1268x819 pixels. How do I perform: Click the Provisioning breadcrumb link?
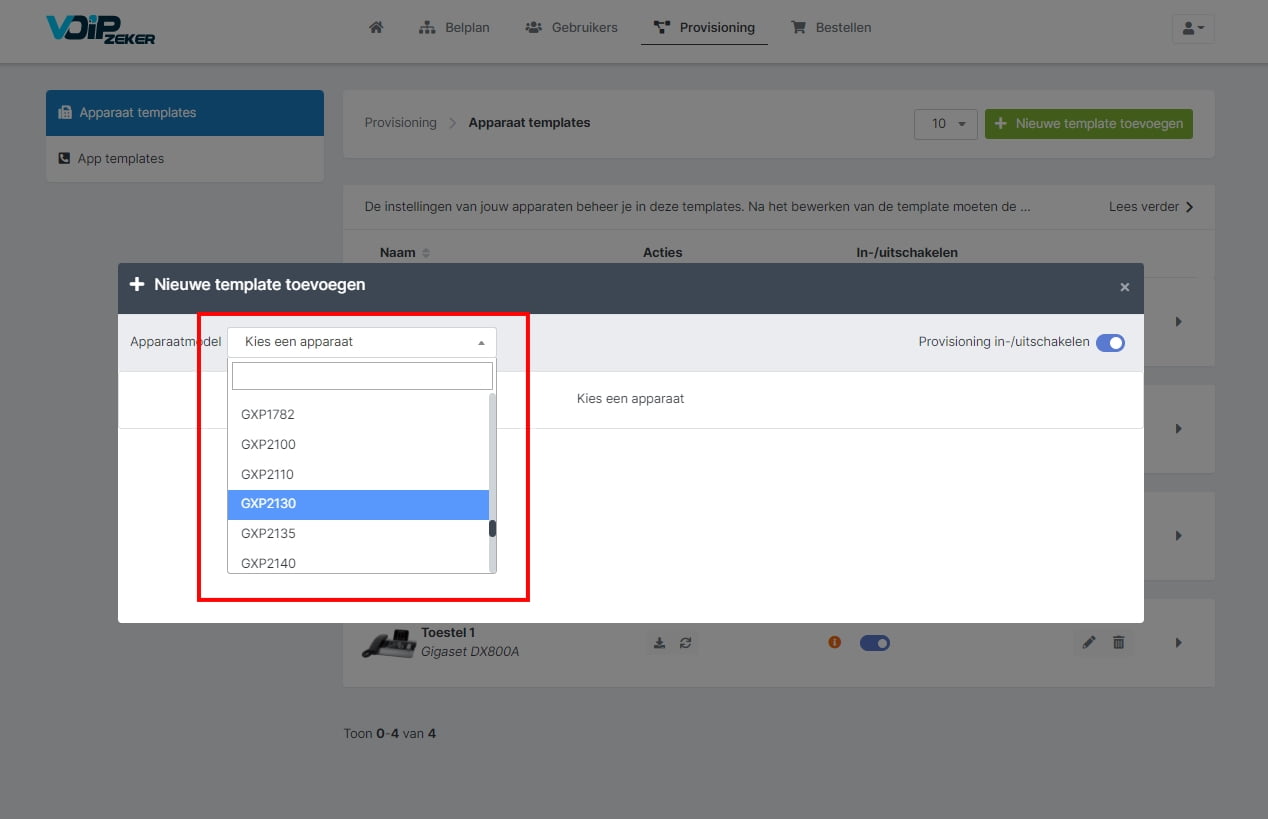(x=400, y=123)
